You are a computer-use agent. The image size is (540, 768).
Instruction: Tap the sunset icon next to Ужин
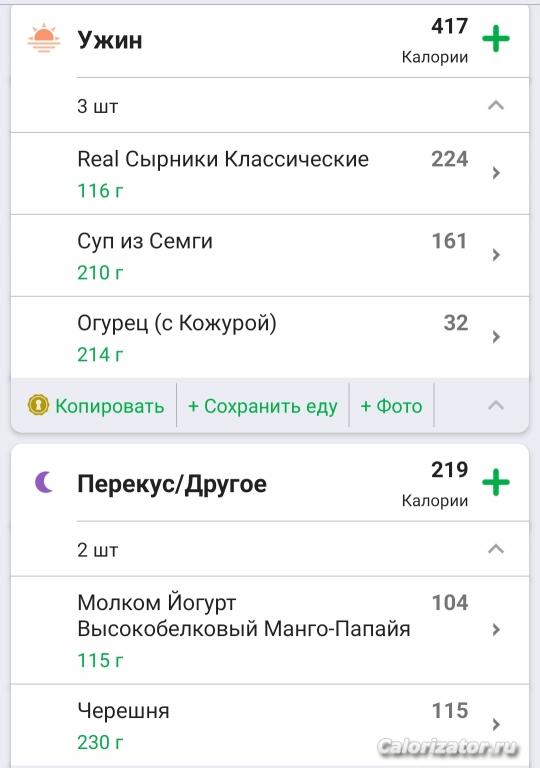[x=44, y=38]
